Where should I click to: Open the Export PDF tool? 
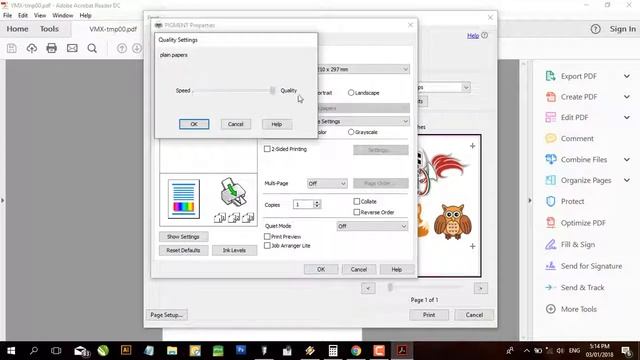coord(578,76)
